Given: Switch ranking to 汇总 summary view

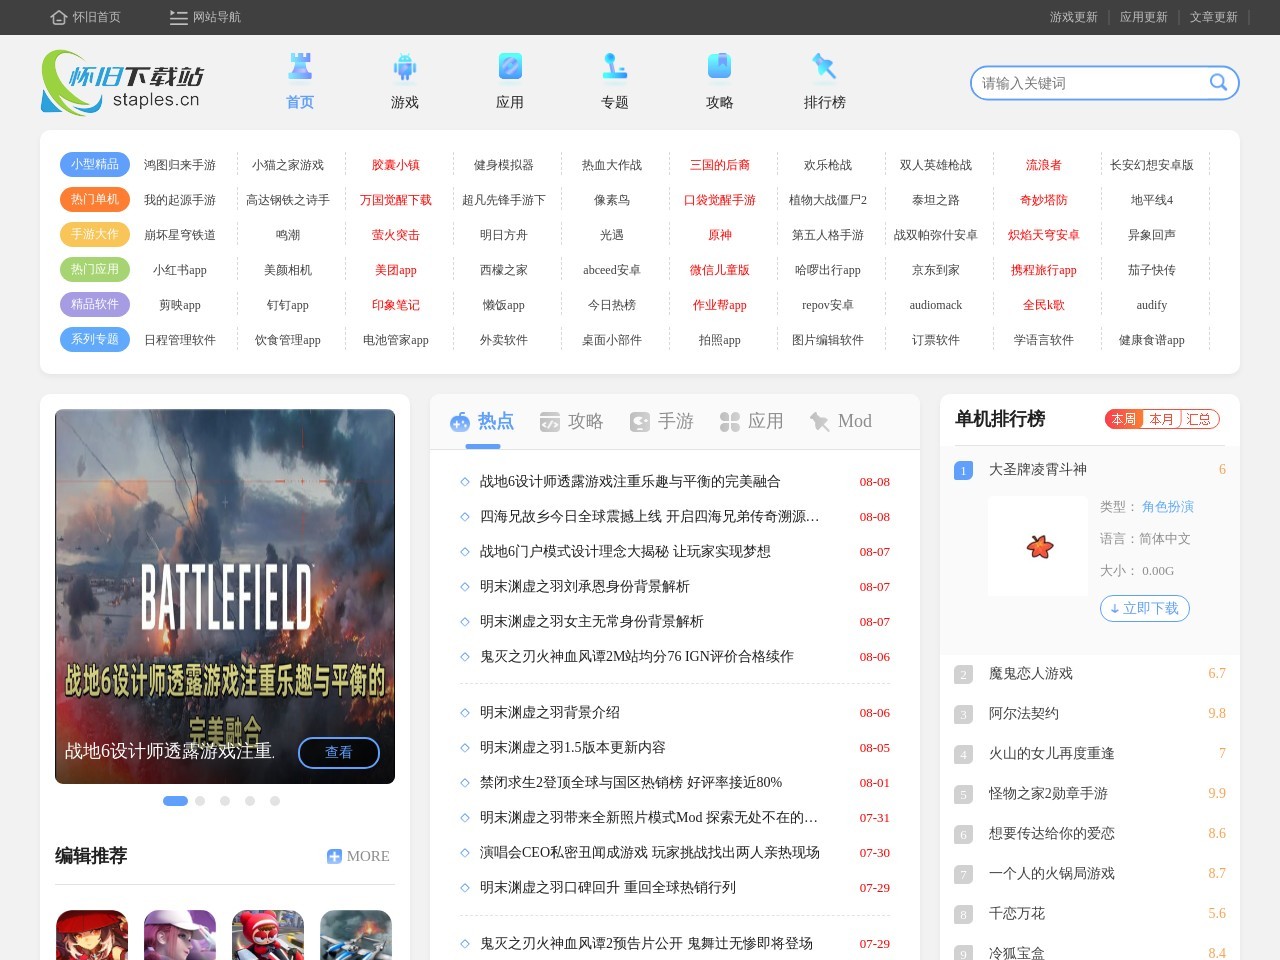Looking at the screenshot, I should click(1197, 419).
